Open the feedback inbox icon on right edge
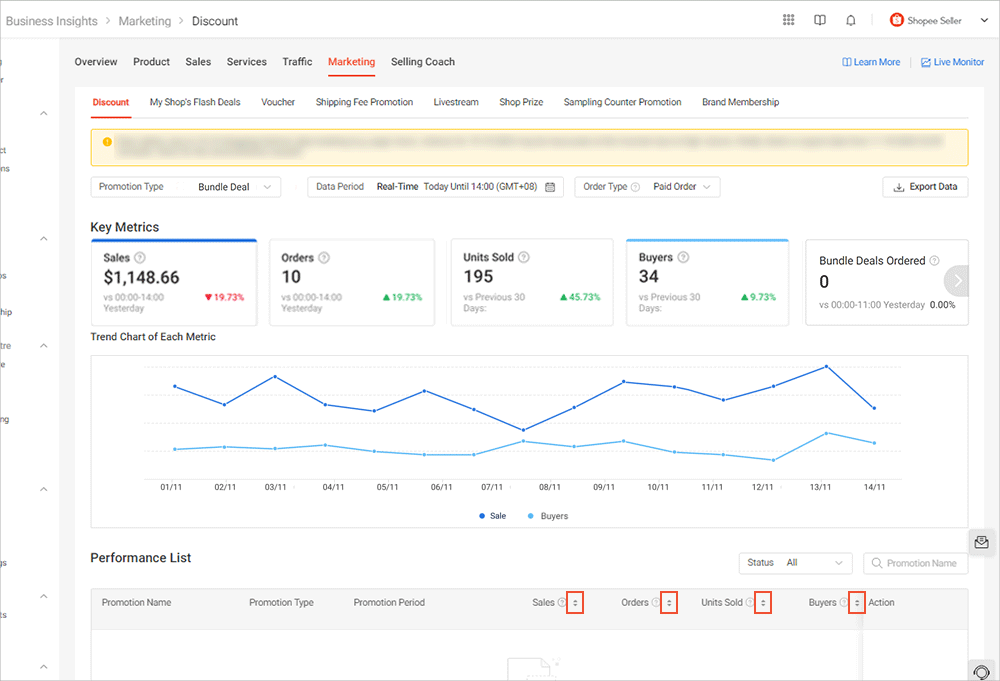 point(981,541)
